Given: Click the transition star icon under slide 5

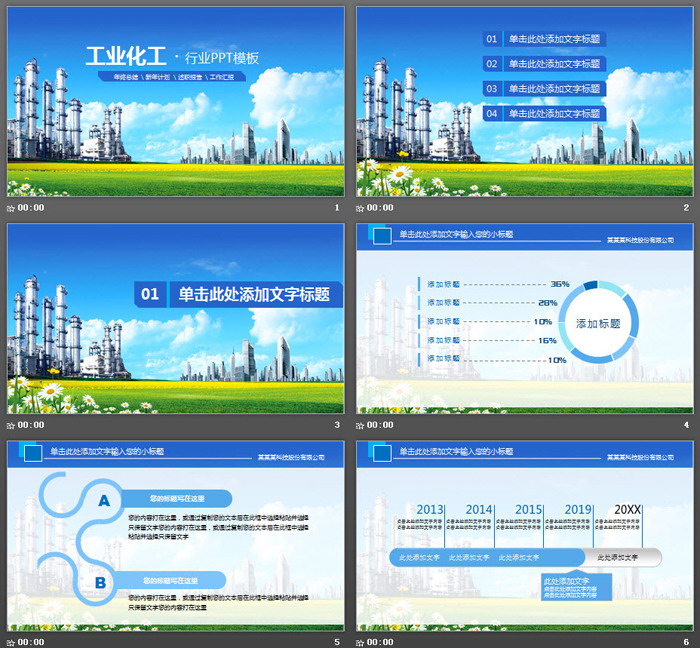Looking at the screenshot, I should click(11, 641).
